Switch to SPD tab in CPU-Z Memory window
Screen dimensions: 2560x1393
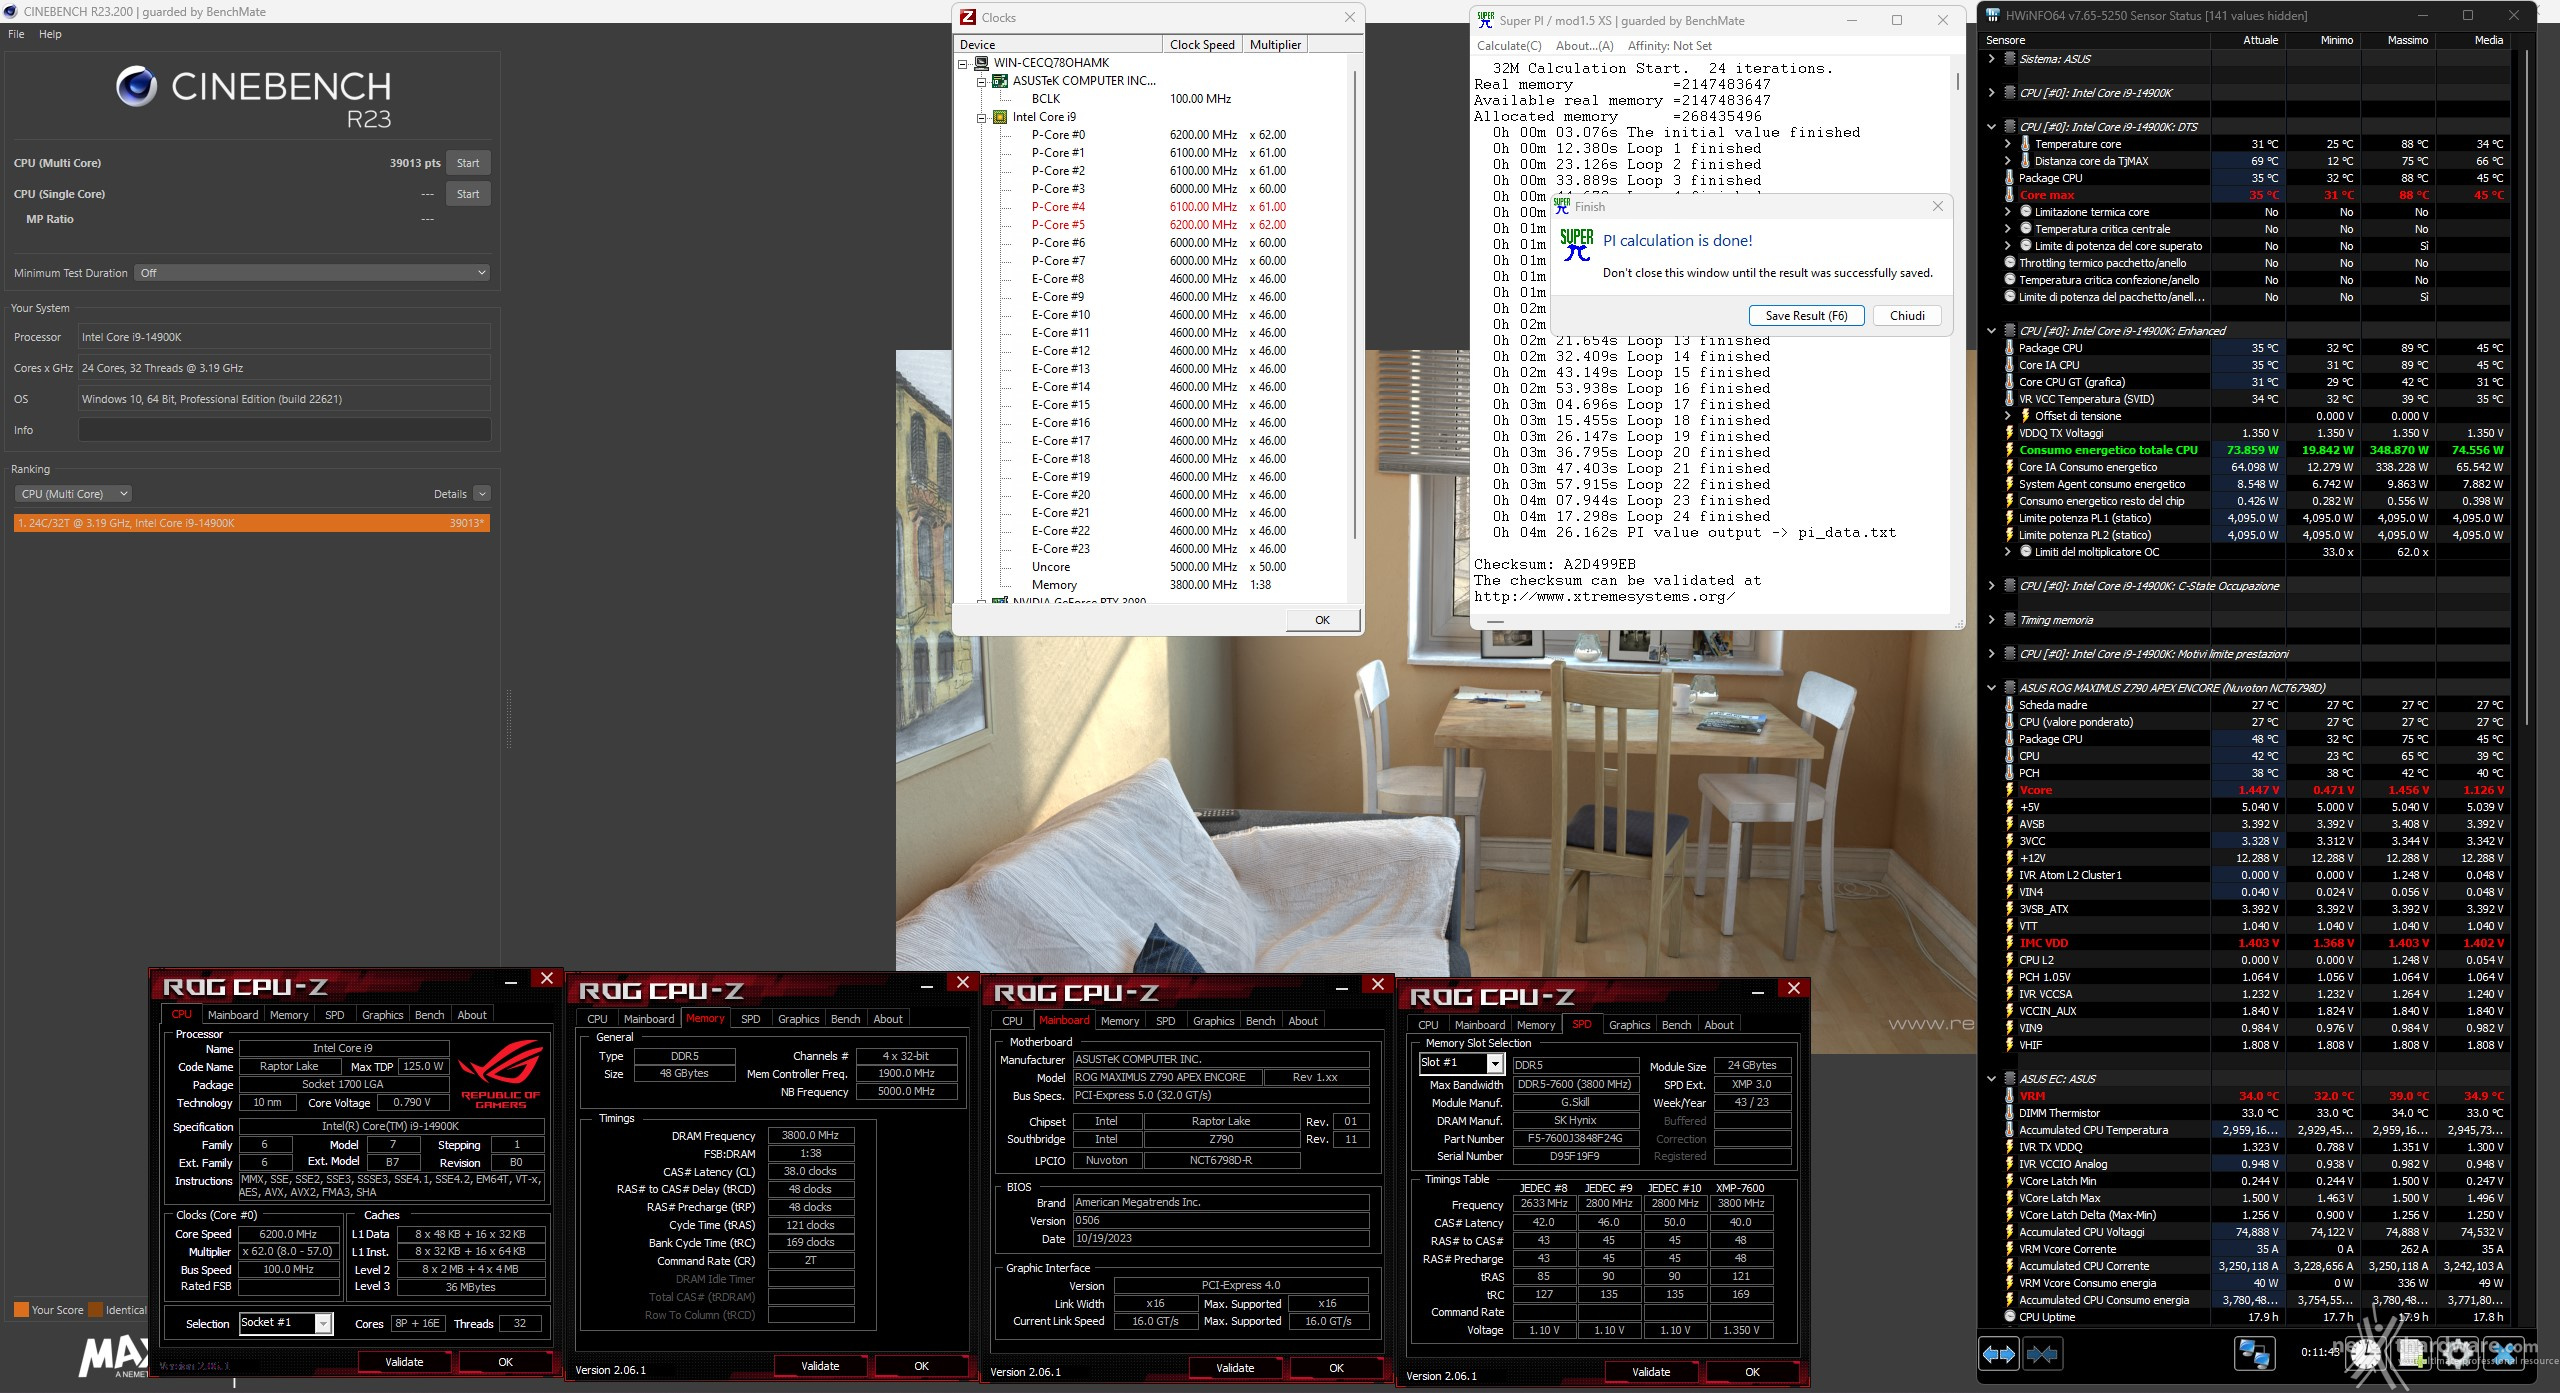click(750, 1019)
